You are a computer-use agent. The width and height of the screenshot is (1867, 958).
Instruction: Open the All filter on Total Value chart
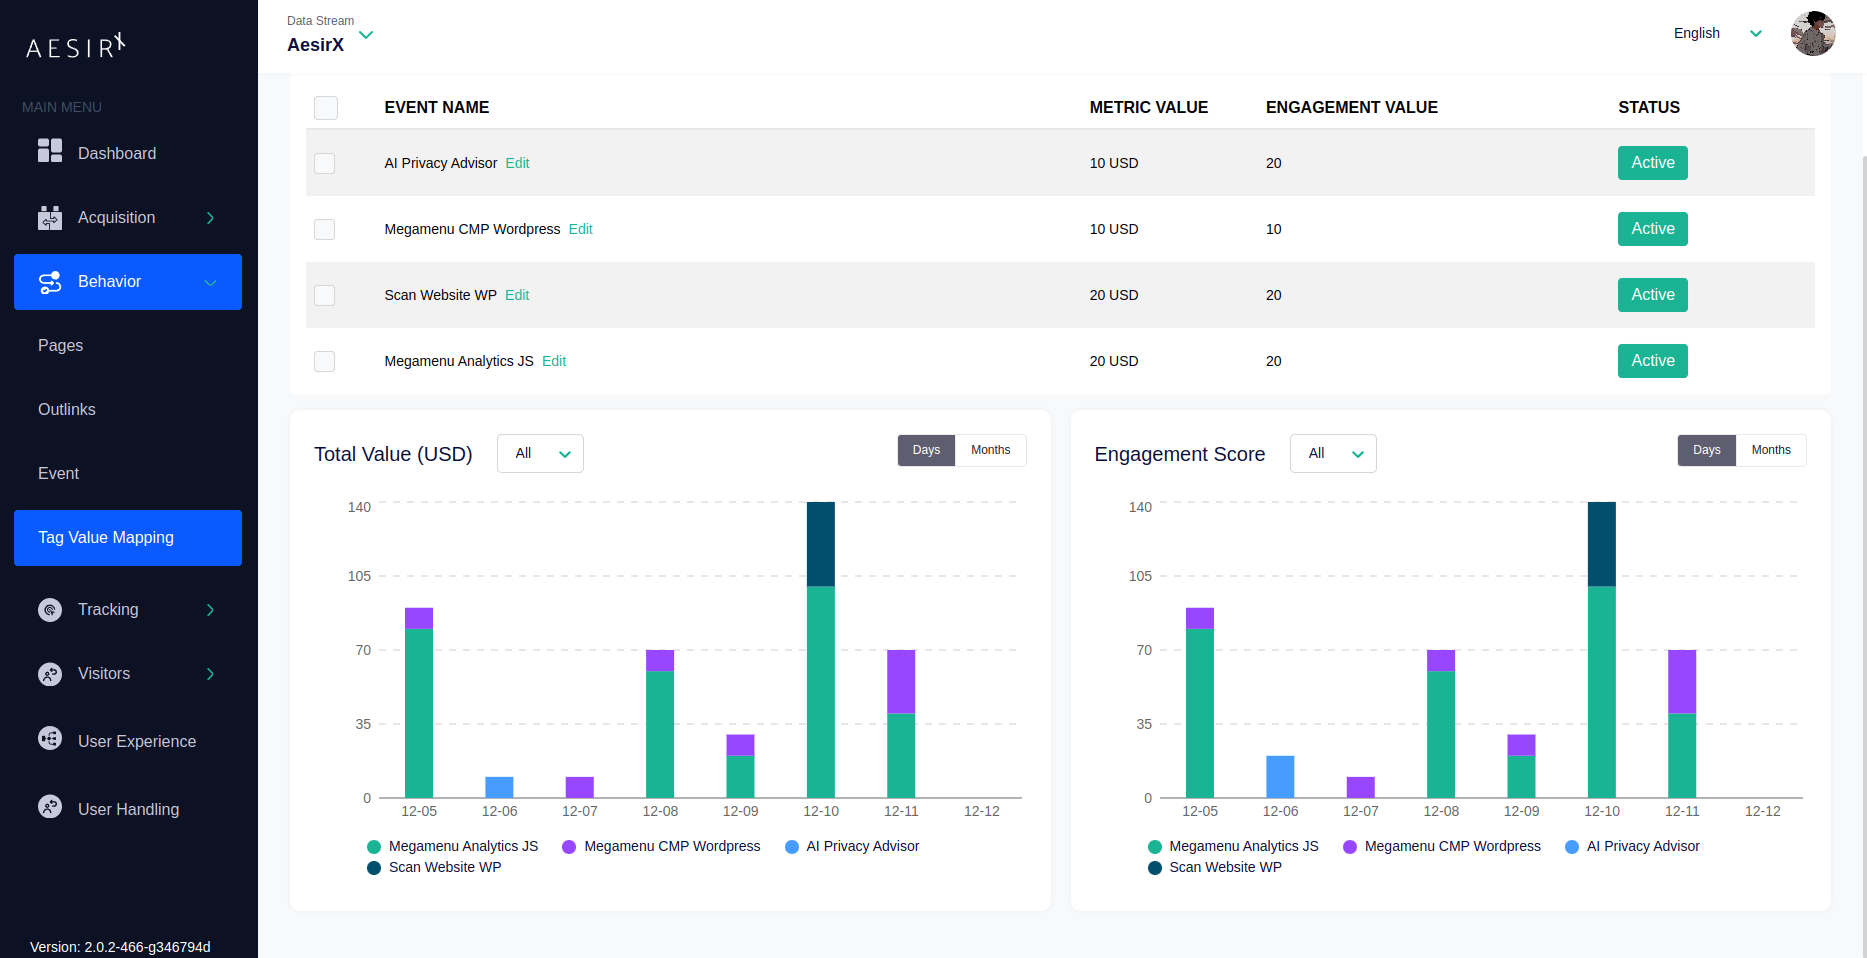(540, 453)
